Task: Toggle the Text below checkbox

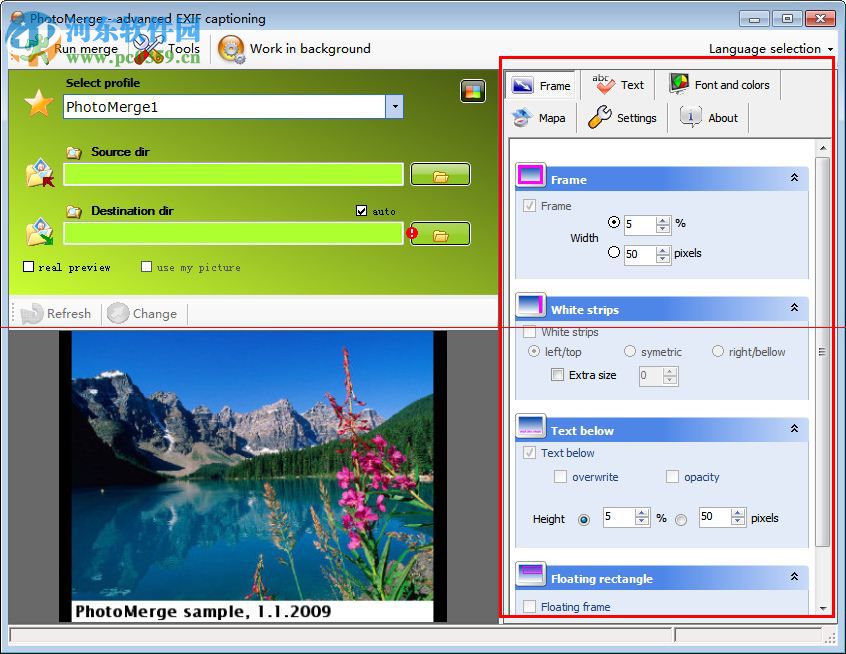Action: [x=529, y=452]
